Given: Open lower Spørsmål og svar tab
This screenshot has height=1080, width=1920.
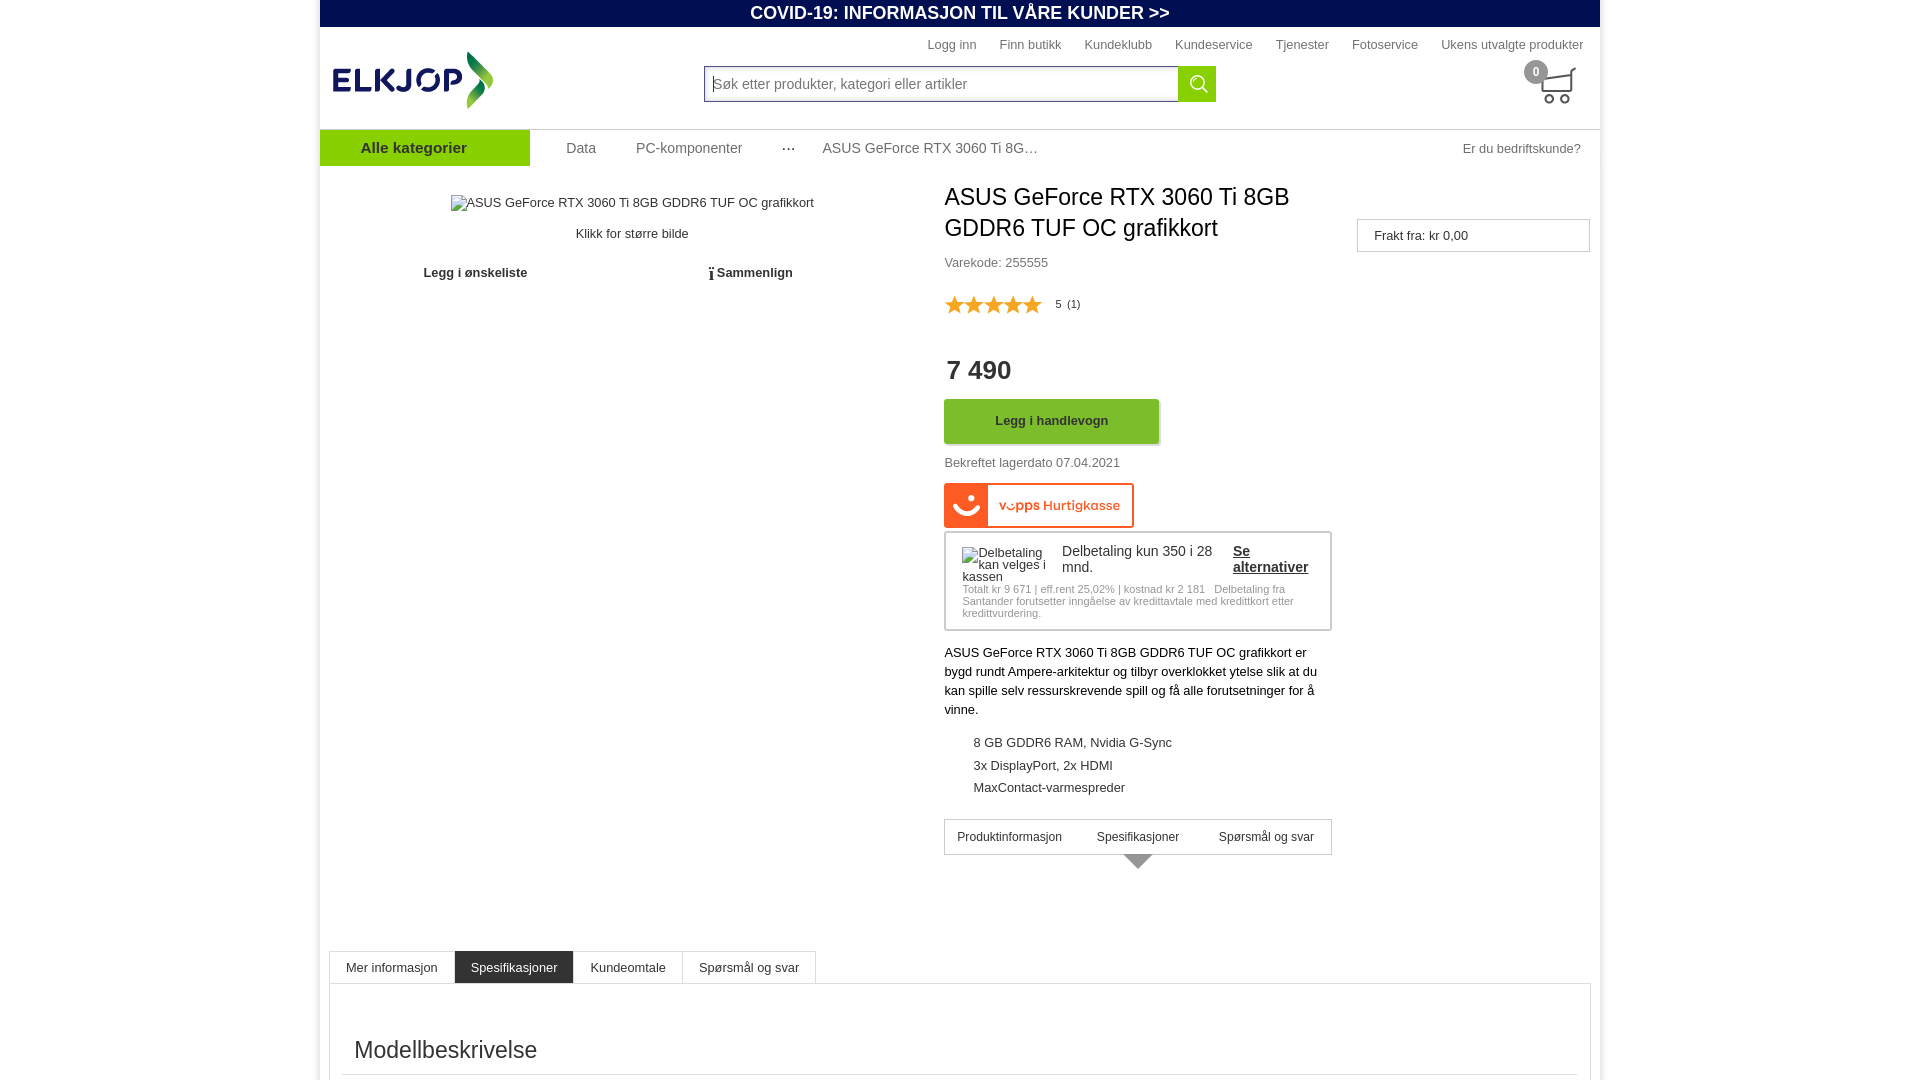Looking at the screenshot, I should point(749,967).
